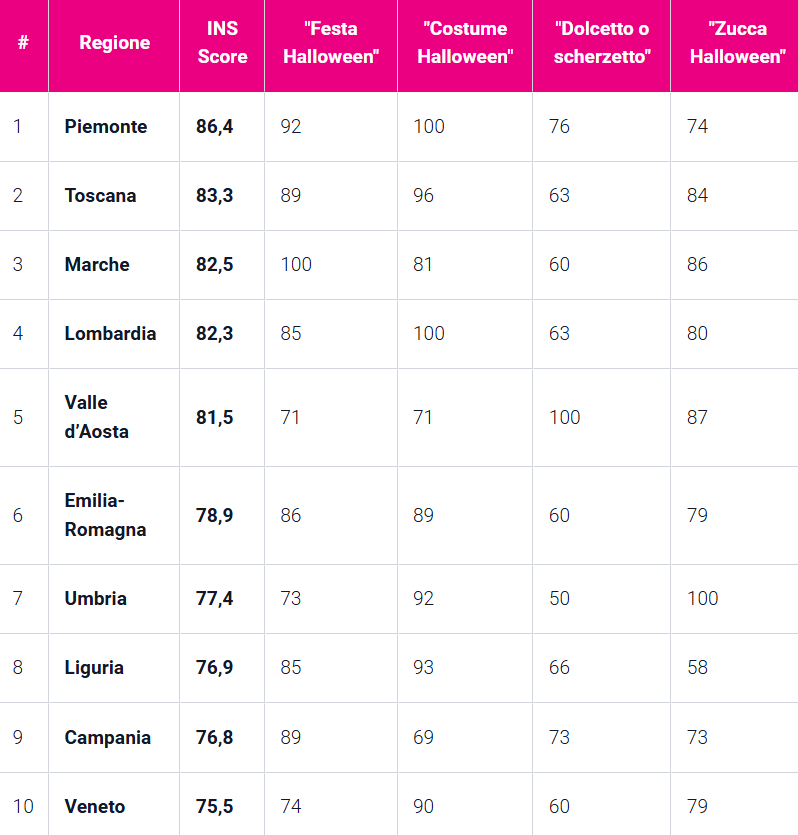This screenshot has height=835, width=798.
Task: Click the Veneto region name
Action: 95,807
